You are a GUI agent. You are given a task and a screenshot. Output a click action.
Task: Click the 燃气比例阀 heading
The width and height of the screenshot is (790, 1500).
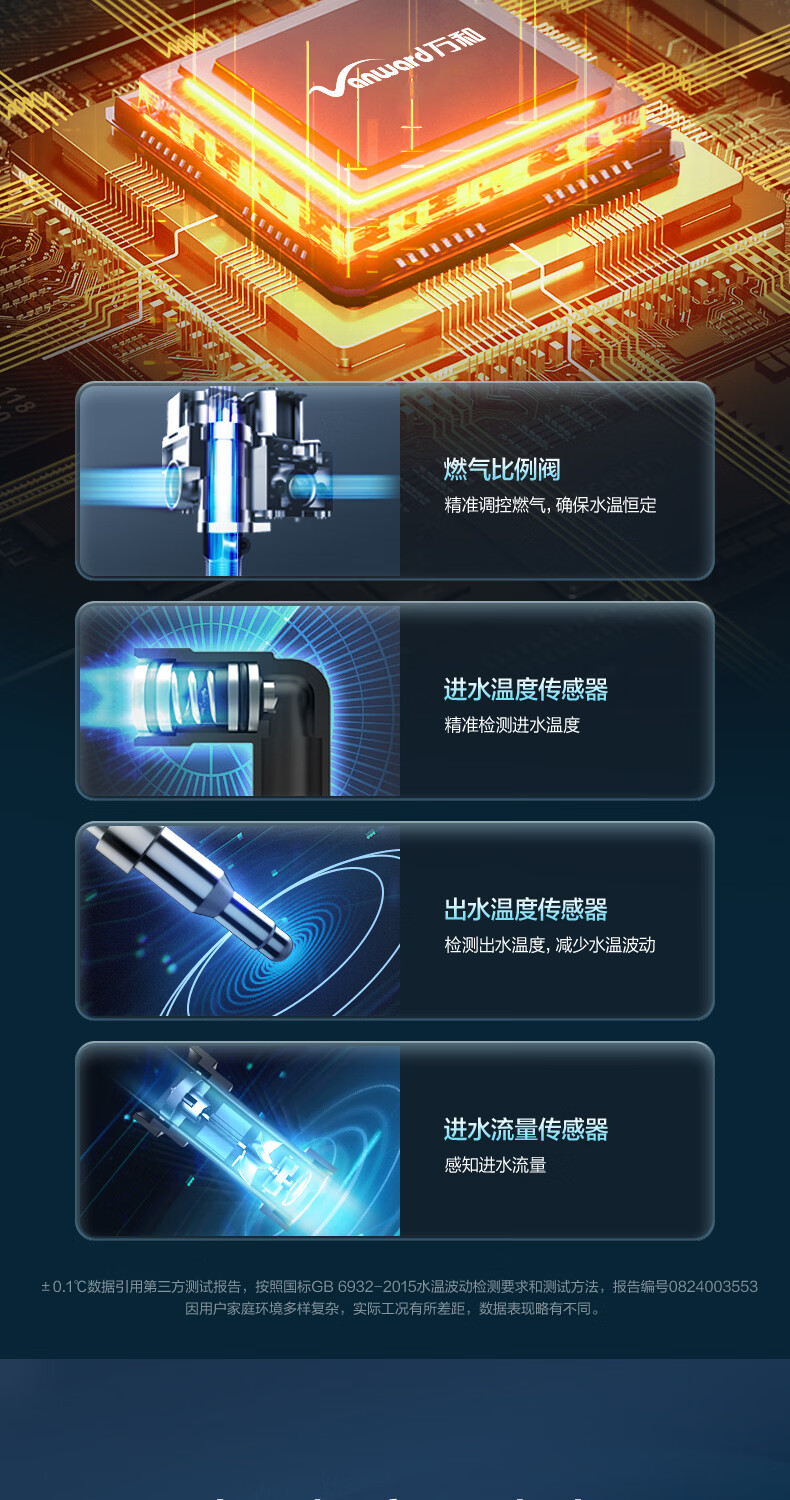tap(502, 469)
